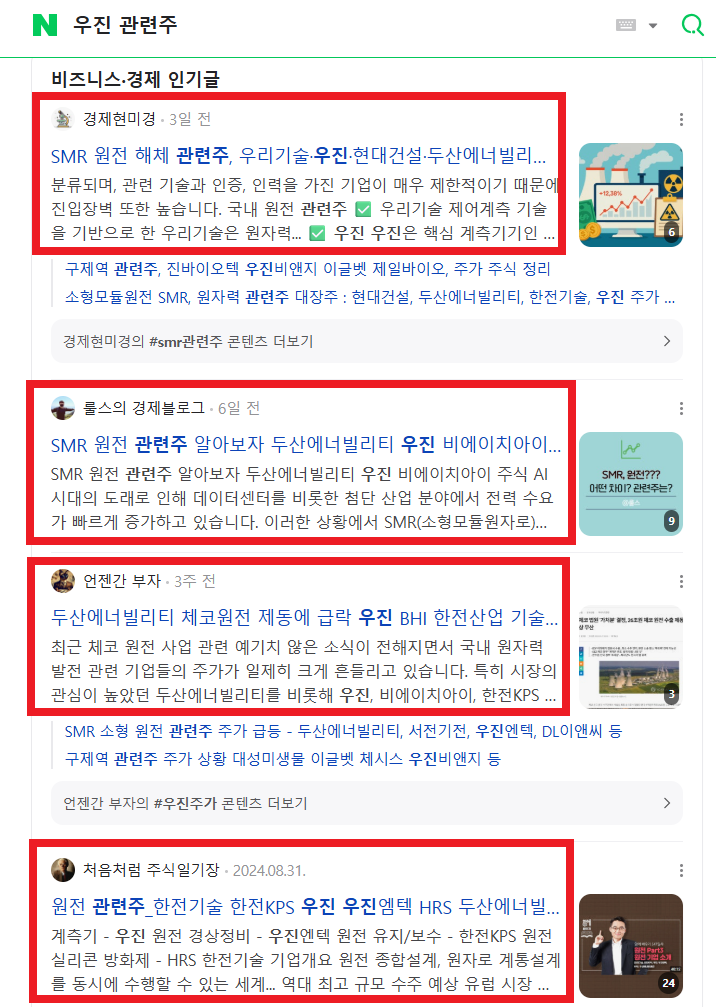Screen dimensions: 716x1007
Task: Open the SMR 원전 해체 관련주 post title
Action: (x=299, y=155)
